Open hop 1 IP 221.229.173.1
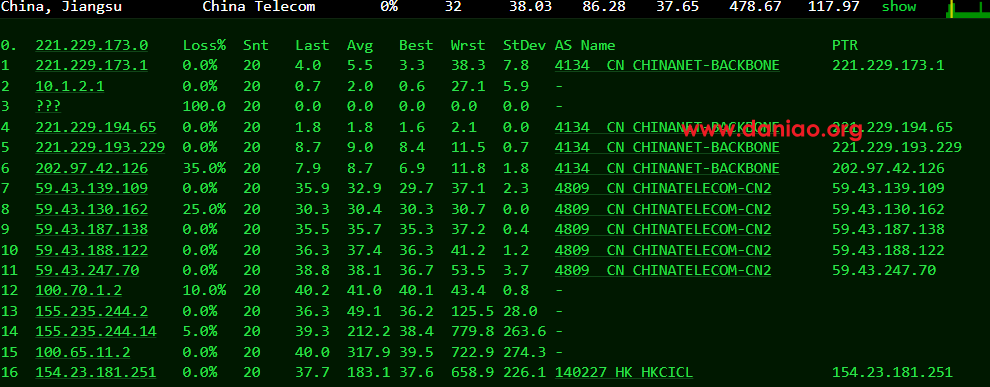This screenshot has width=990, height=387. coord(92,66)
